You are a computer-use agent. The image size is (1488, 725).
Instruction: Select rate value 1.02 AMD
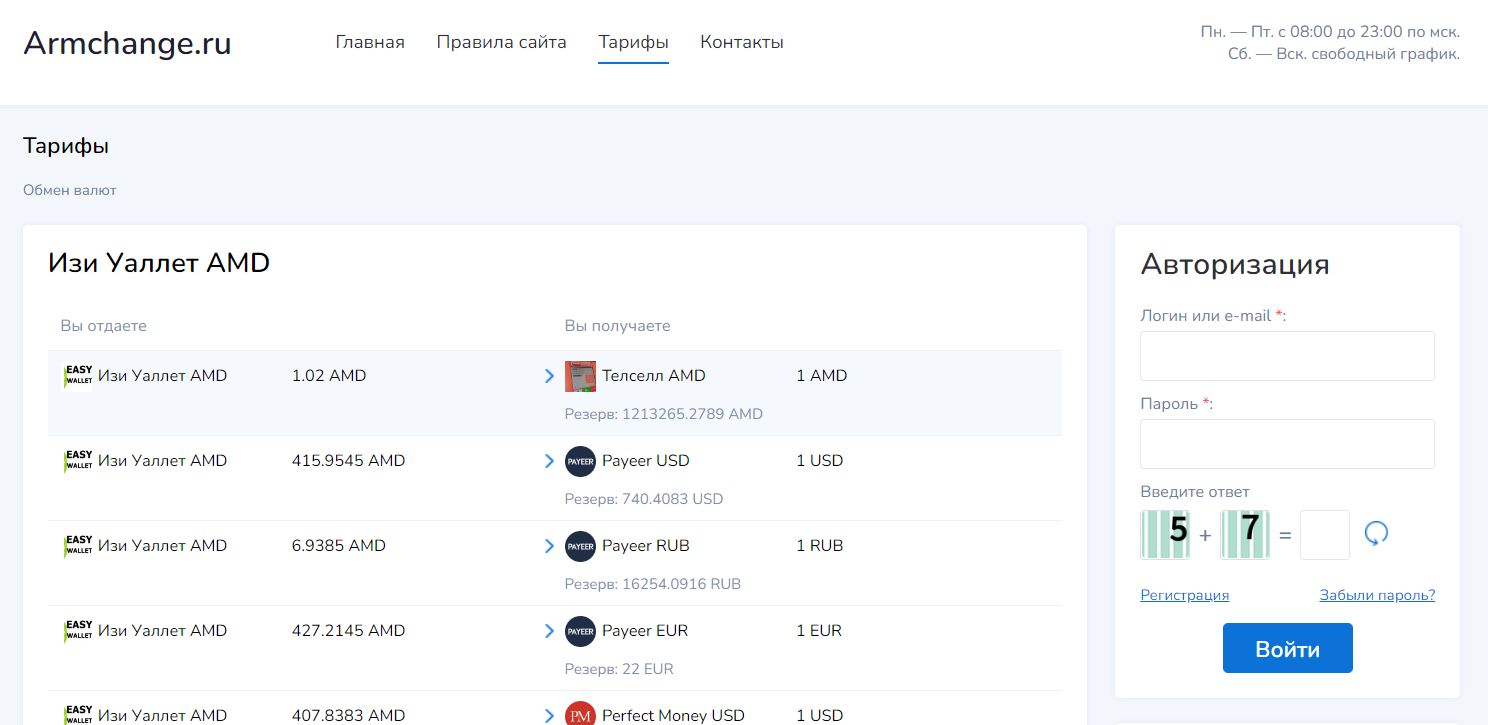(x=329, y=376)
